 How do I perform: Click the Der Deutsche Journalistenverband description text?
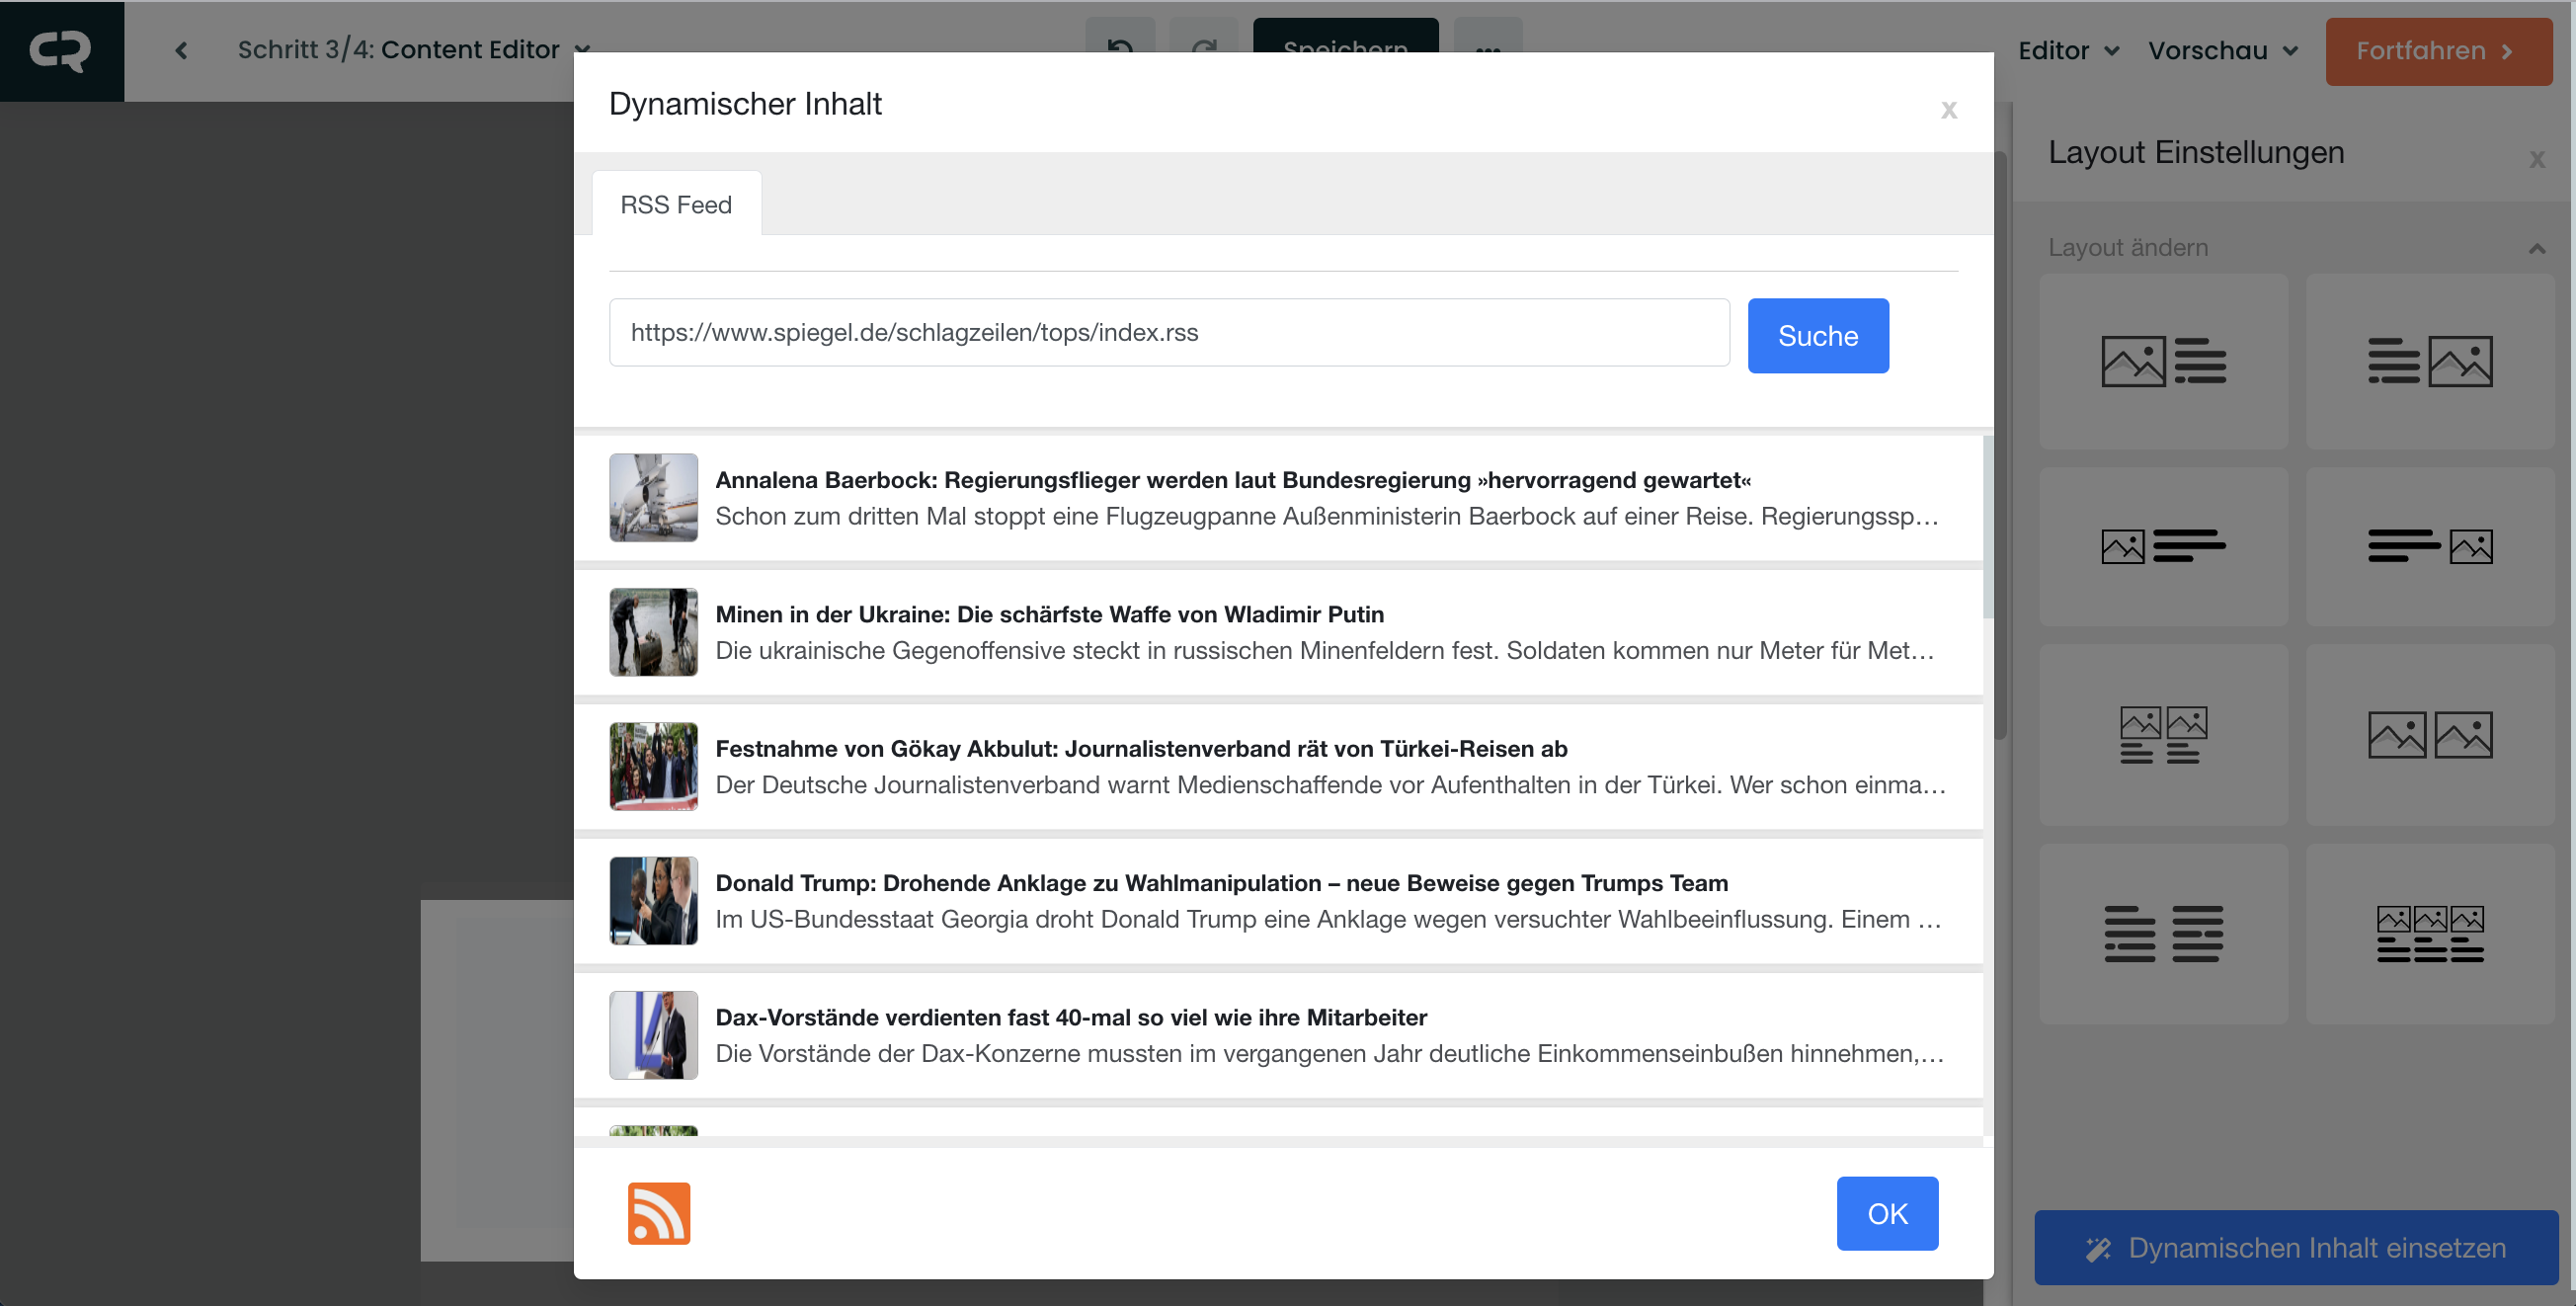[x=1330, y=784]
